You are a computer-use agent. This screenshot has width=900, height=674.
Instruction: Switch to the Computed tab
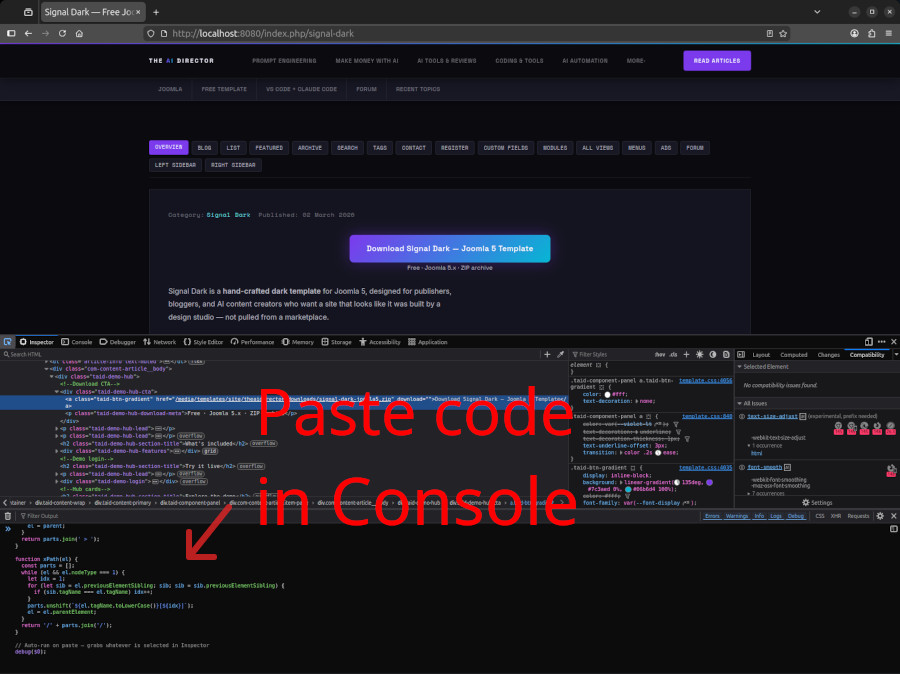coord(793,354)
